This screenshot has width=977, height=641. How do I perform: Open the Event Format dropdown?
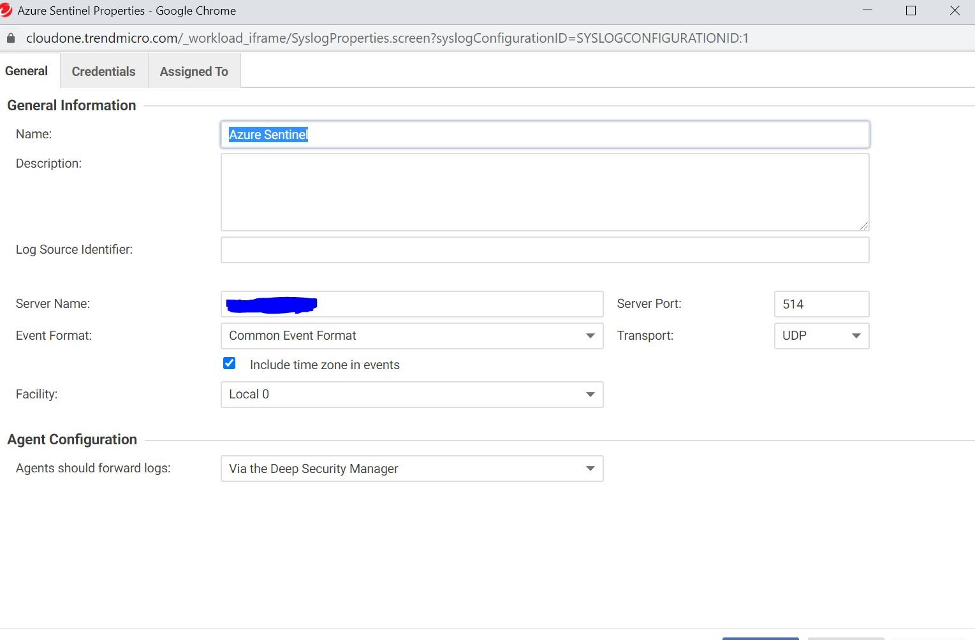click(412, 336)
